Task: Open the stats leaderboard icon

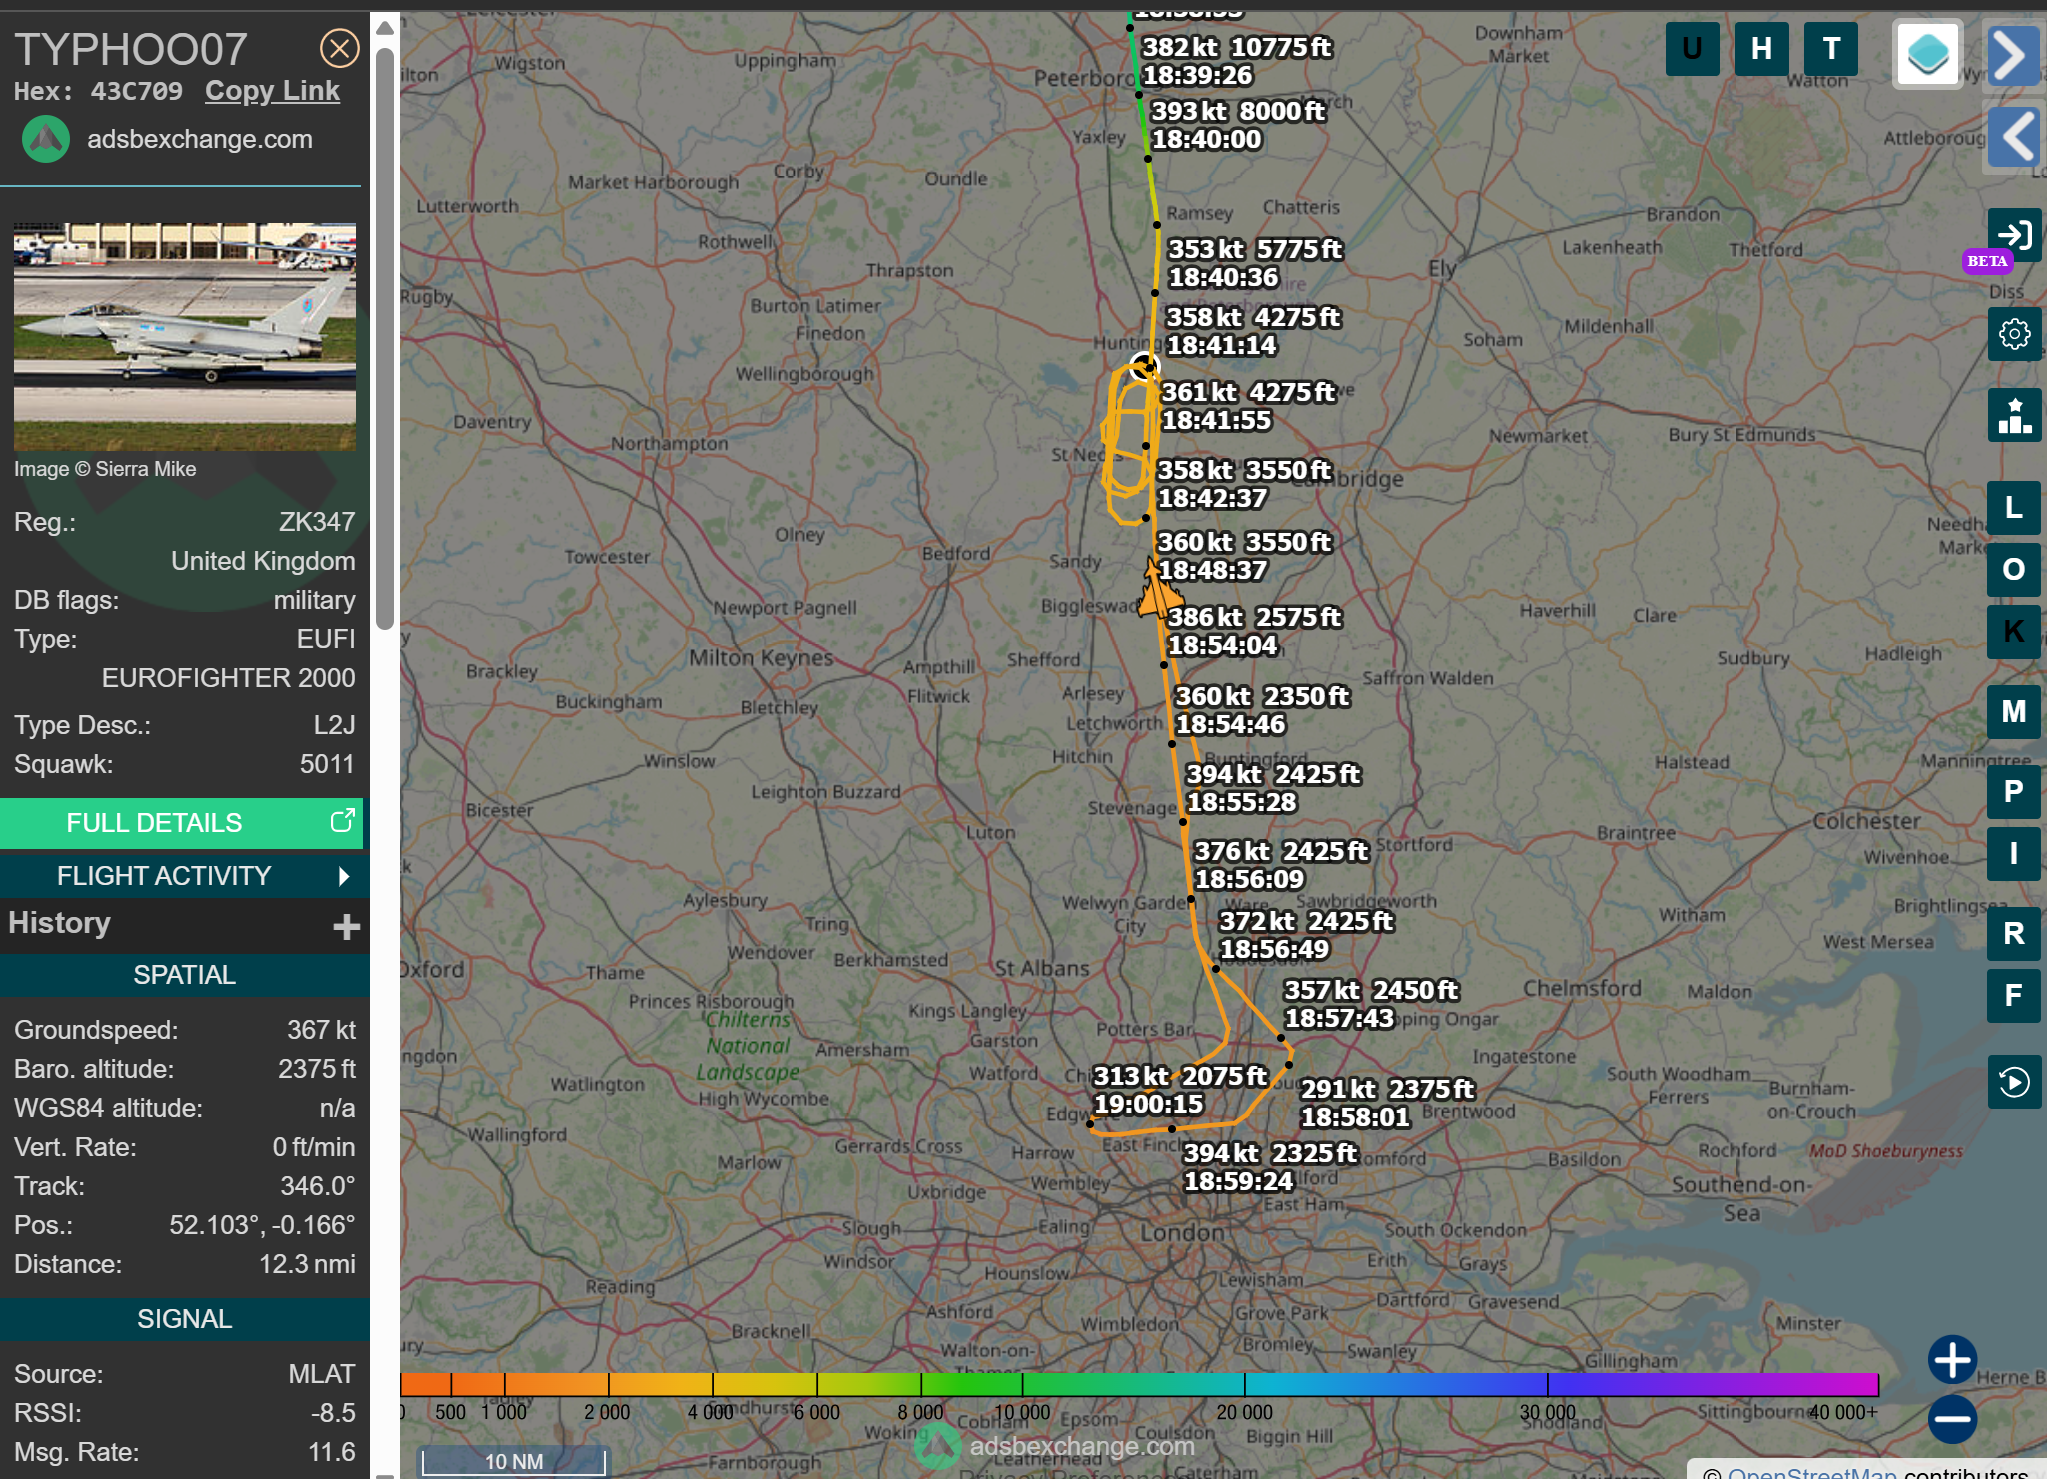Action: click(2013, 414)
